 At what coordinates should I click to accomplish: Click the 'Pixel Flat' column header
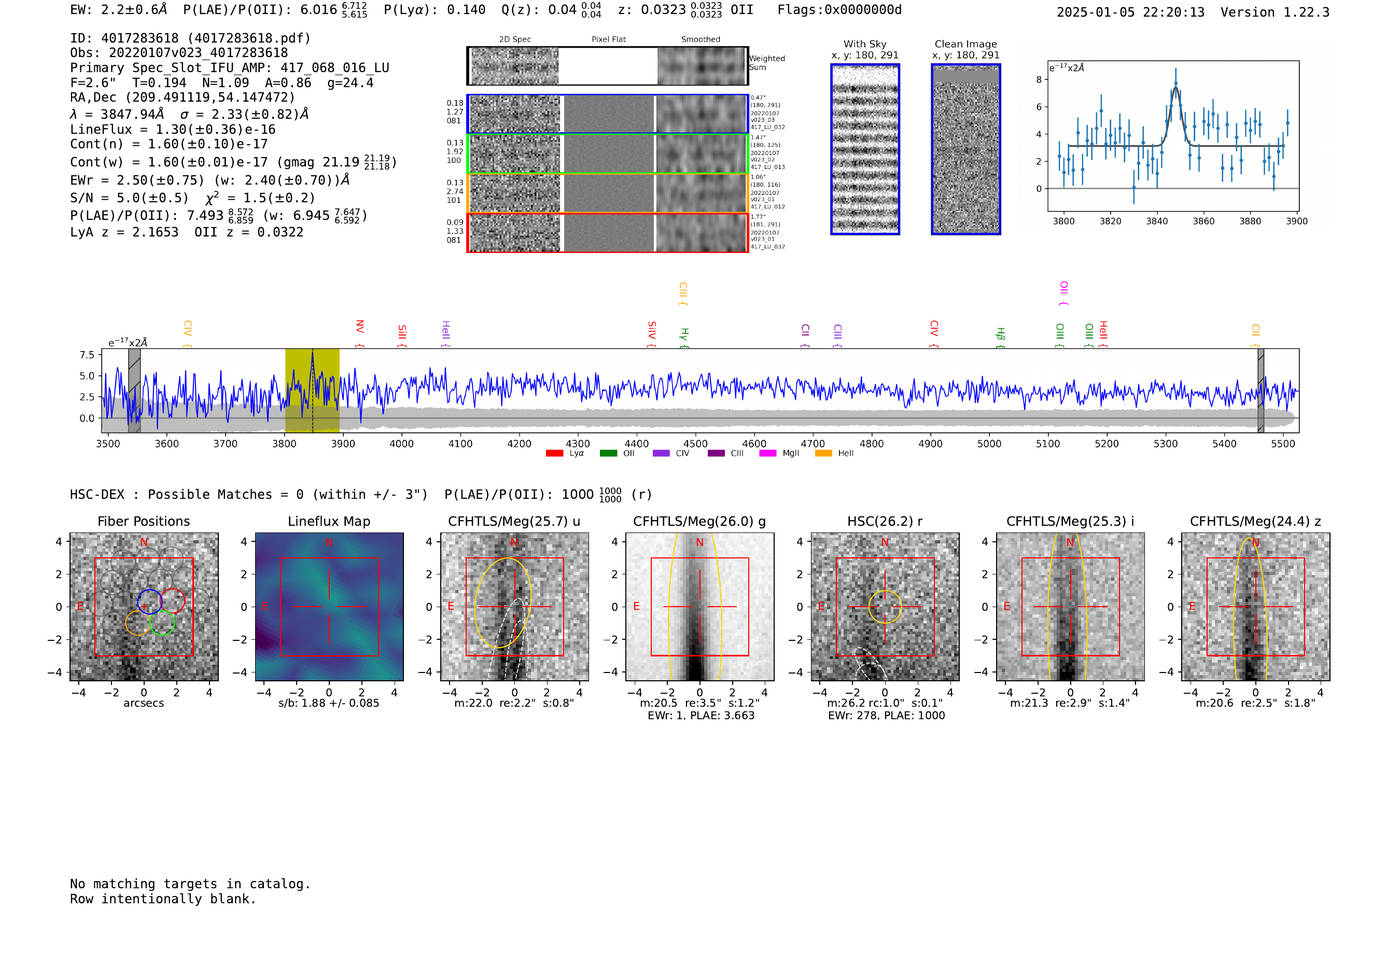tap(608, 40)
